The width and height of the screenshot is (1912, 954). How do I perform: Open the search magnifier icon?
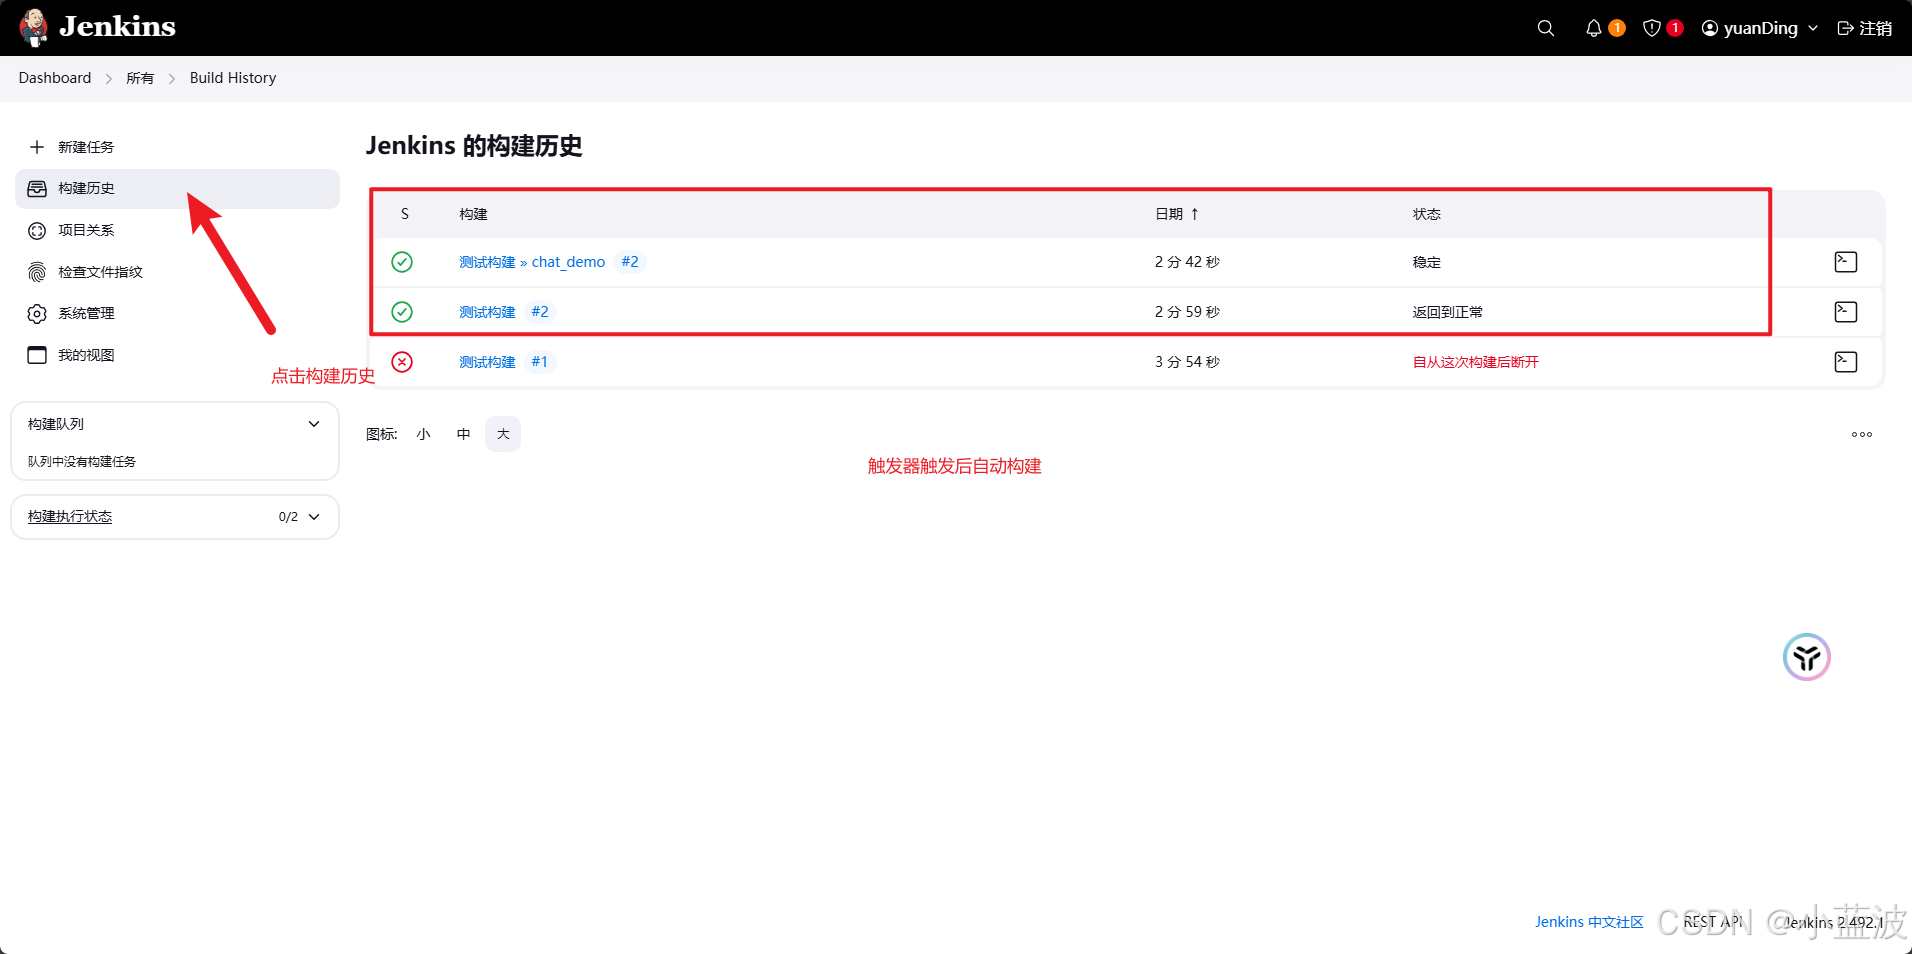pyautogui.click(x=1545, y=28)
